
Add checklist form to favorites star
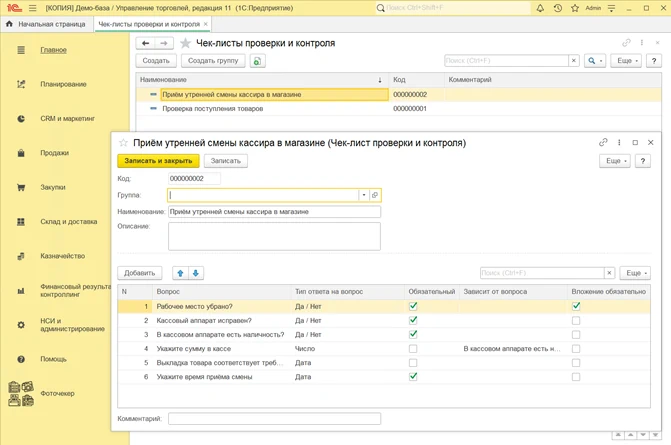tap(124, 143)
